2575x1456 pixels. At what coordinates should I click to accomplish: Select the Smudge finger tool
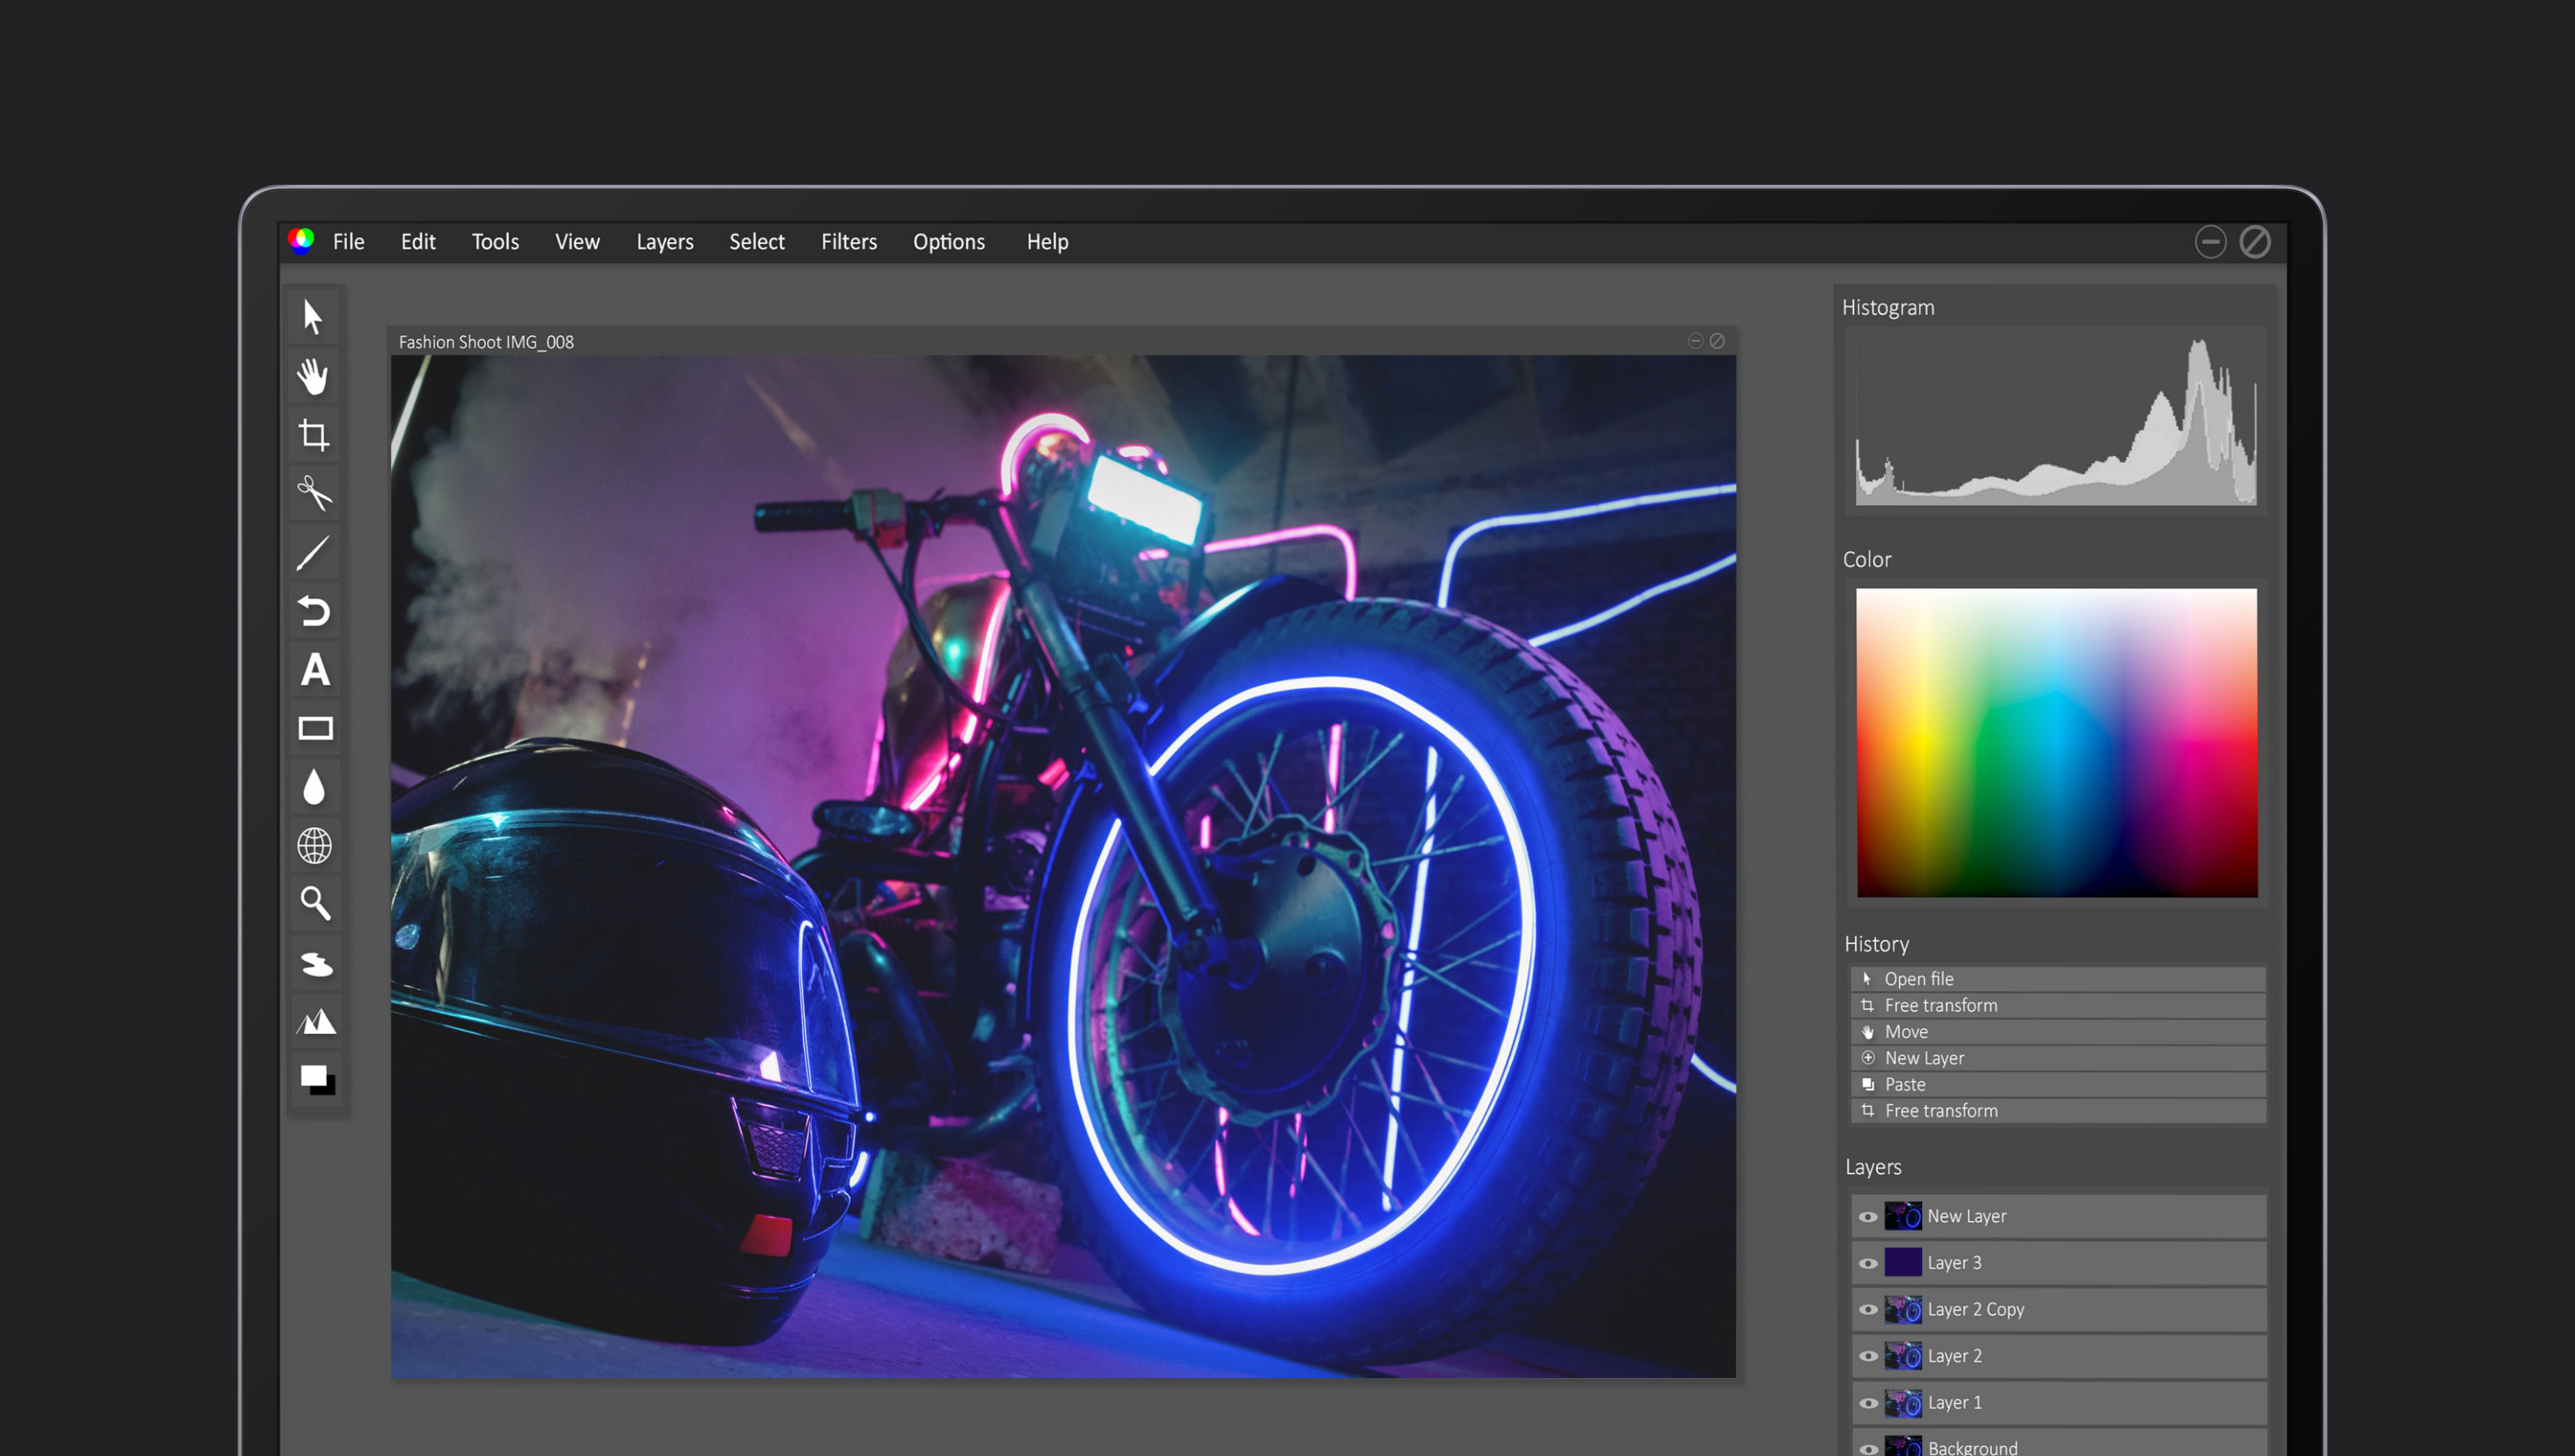click(x=316, y=963)
